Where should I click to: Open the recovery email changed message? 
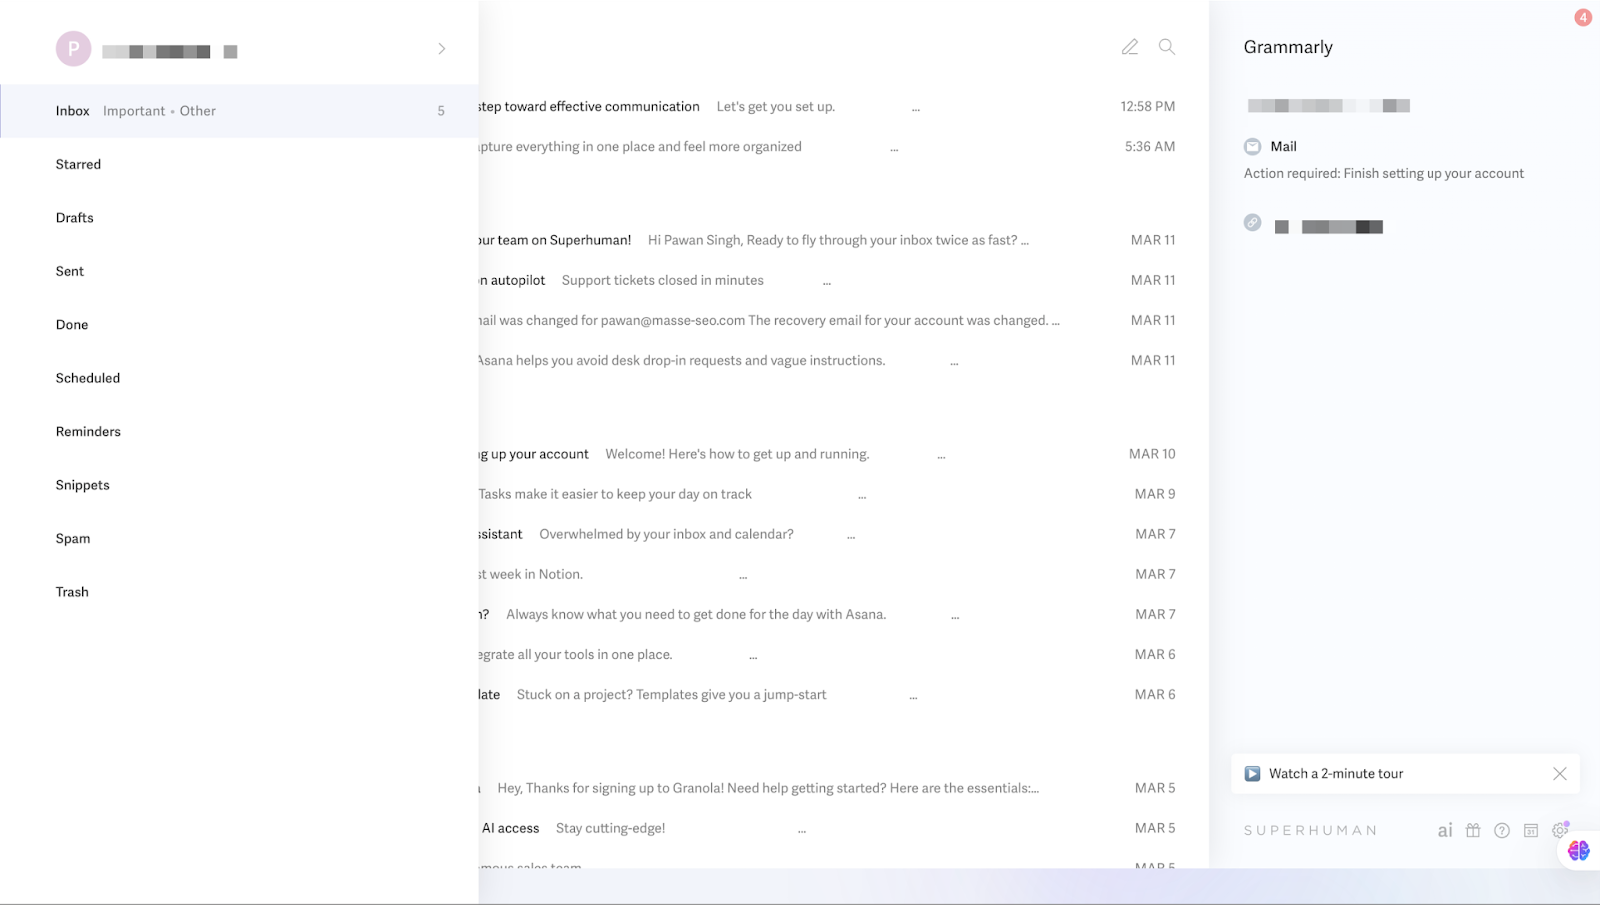point(843,320)
